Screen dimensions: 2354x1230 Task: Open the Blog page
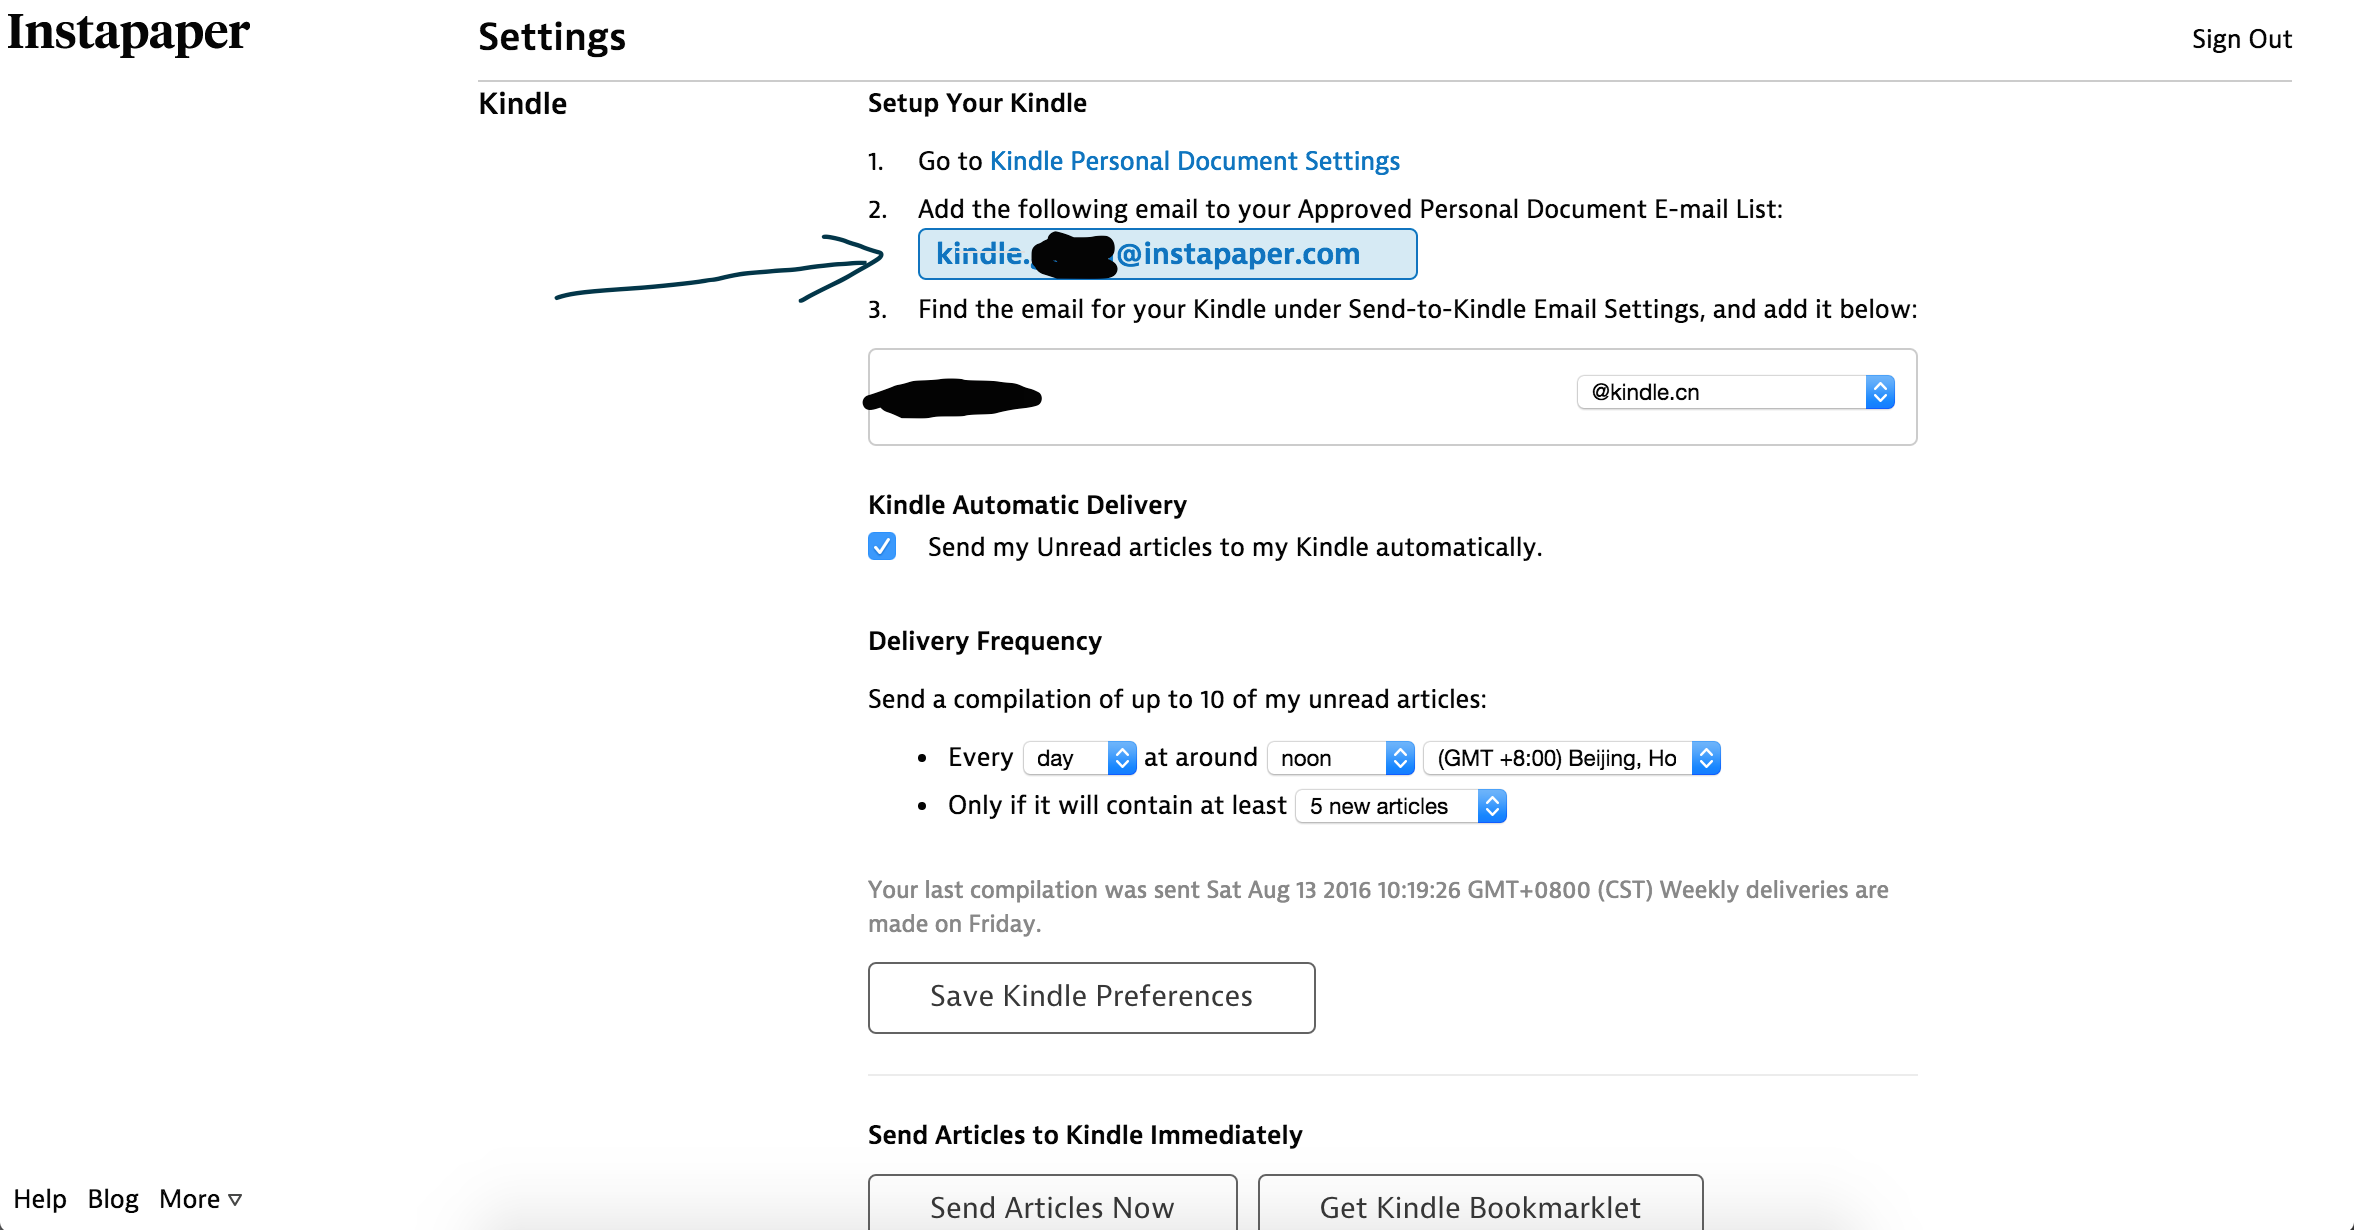click(112, 1198)
